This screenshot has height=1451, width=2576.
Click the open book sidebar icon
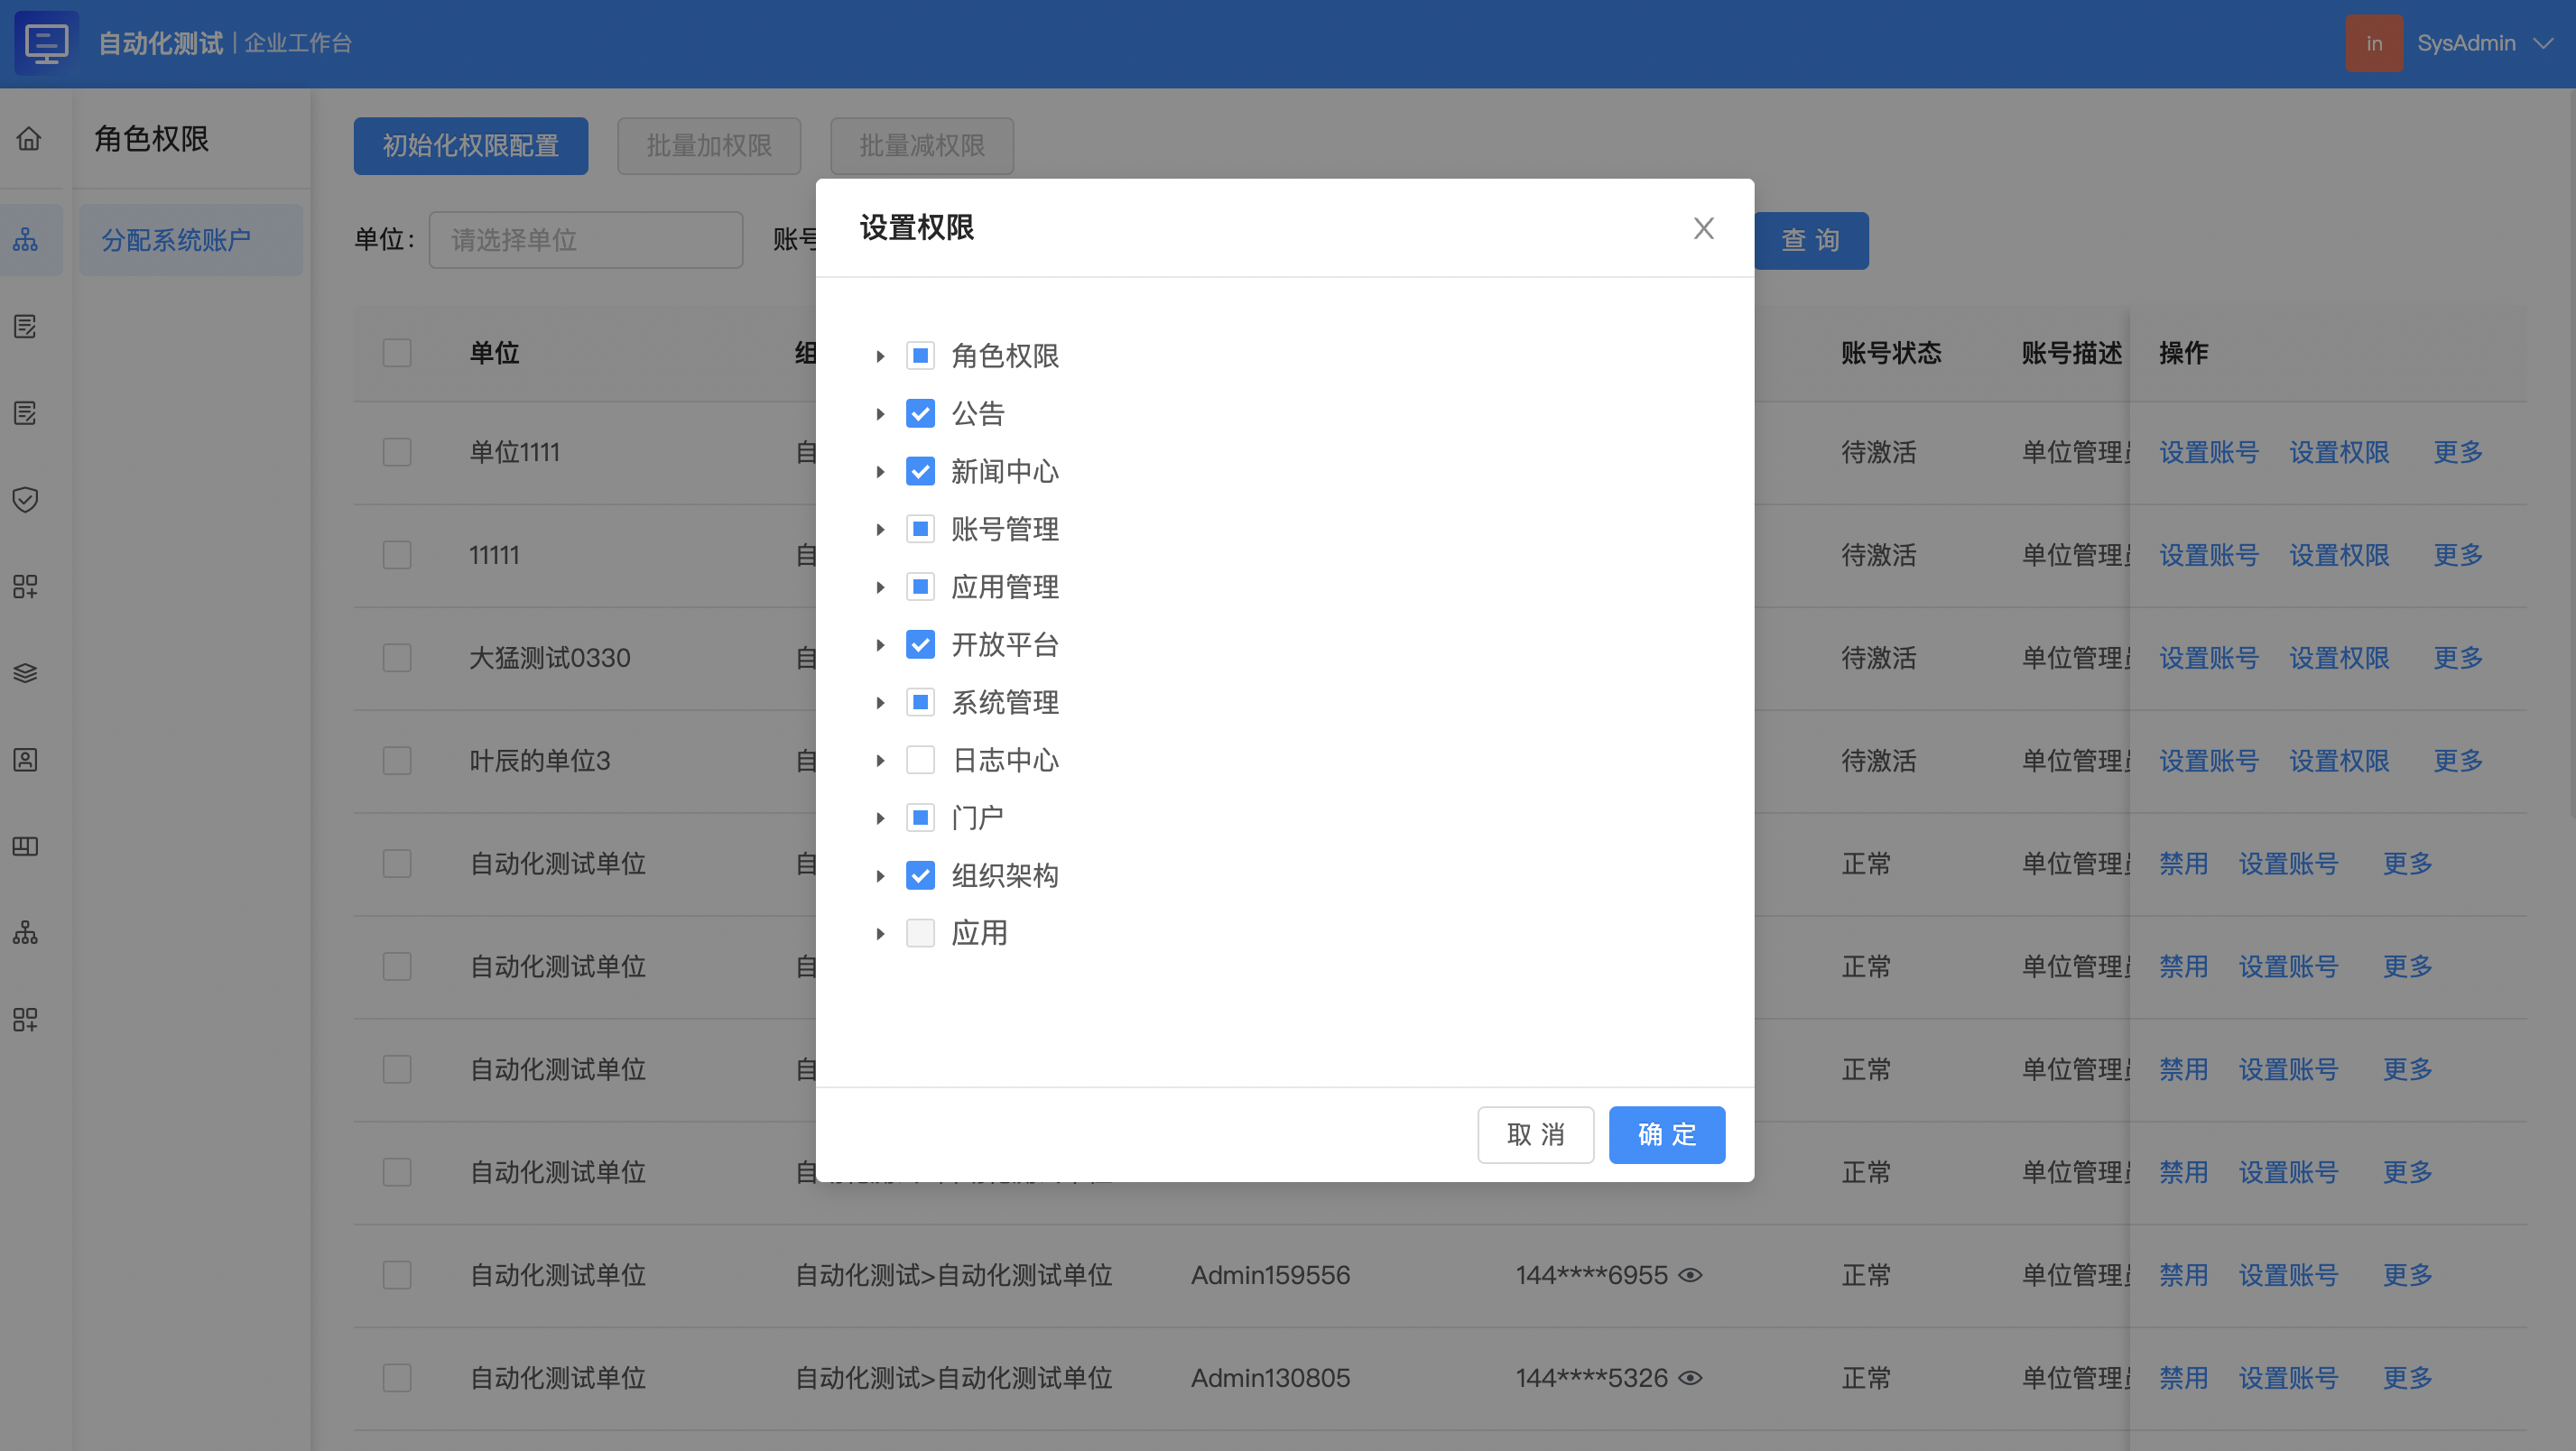pyautogui.click(x=26, y=846)
